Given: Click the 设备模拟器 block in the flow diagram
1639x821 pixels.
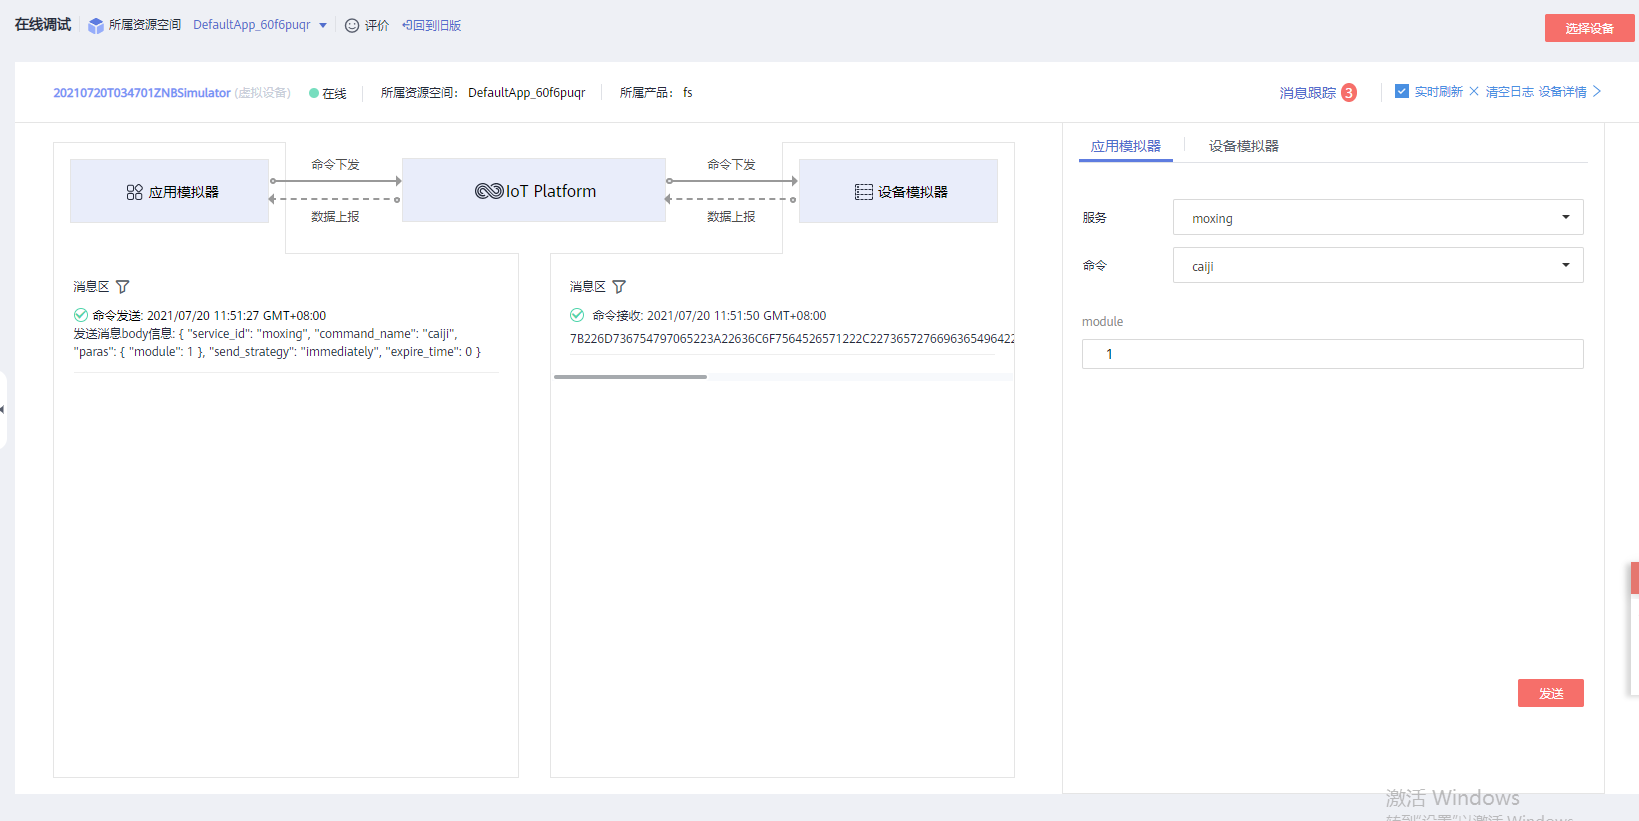Looking at the screenshot, I should 898,191.
